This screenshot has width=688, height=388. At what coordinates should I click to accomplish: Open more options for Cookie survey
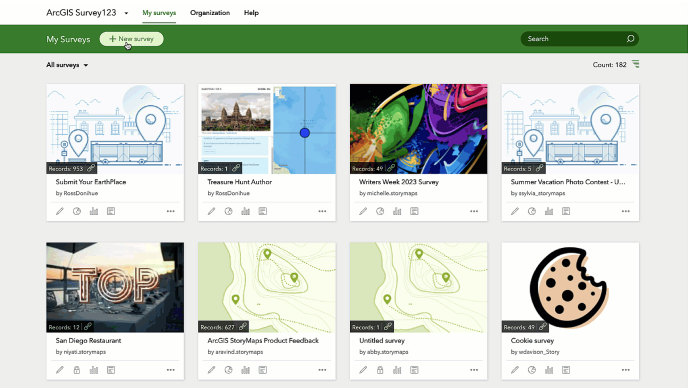tap(626, 370)
